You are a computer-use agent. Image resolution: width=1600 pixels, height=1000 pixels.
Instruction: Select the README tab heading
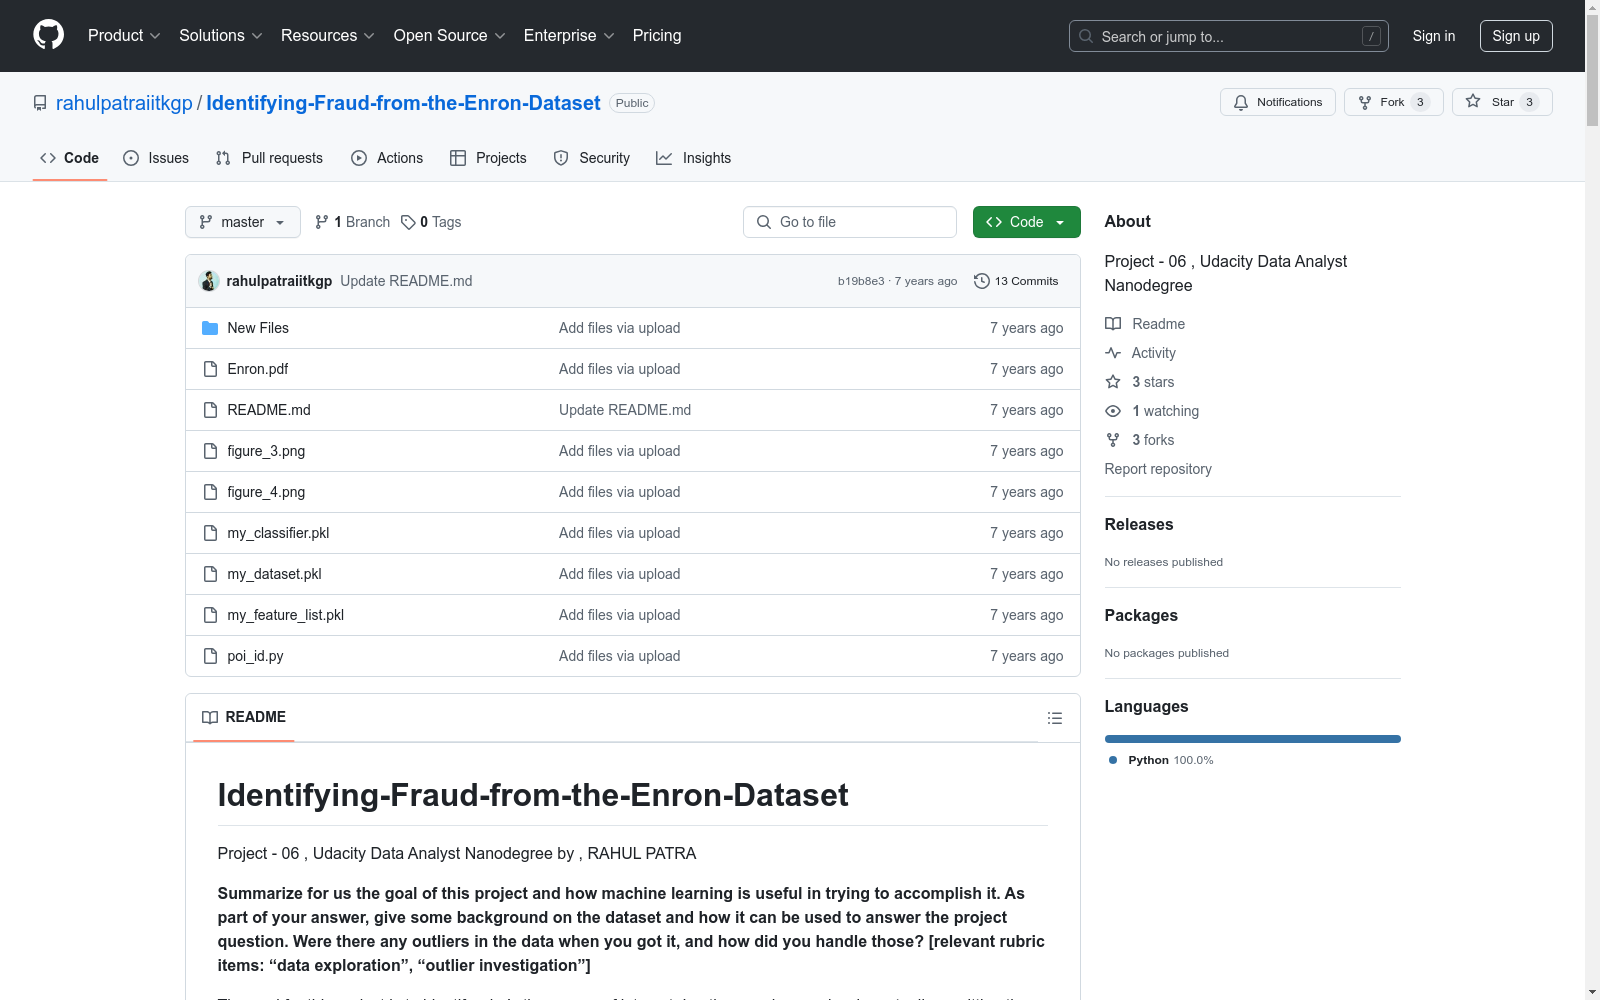coord(244,717)
